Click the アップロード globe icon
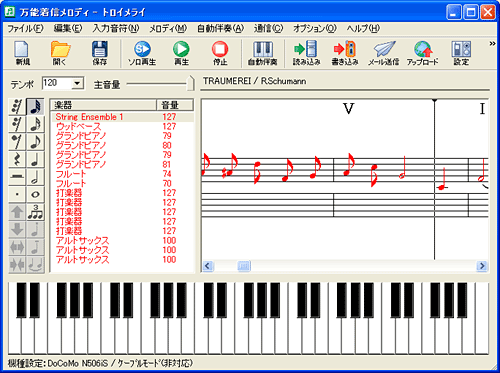Screen dimensions: 500x373 (422, 53)
